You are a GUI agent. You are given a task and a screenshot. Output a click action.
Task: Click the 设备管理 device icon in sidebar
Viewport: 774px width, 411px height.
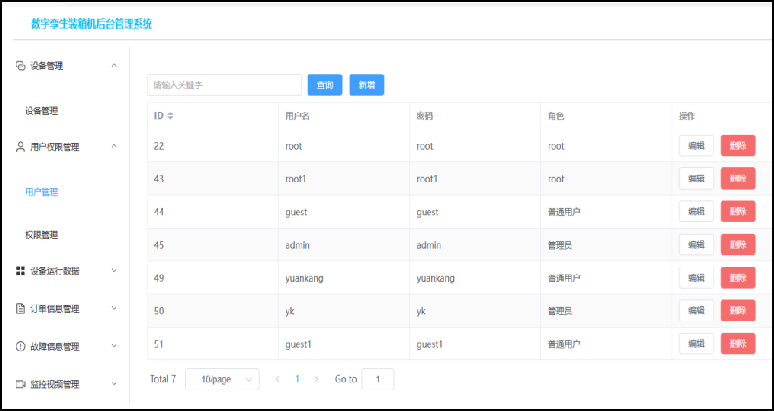(20, 66)
